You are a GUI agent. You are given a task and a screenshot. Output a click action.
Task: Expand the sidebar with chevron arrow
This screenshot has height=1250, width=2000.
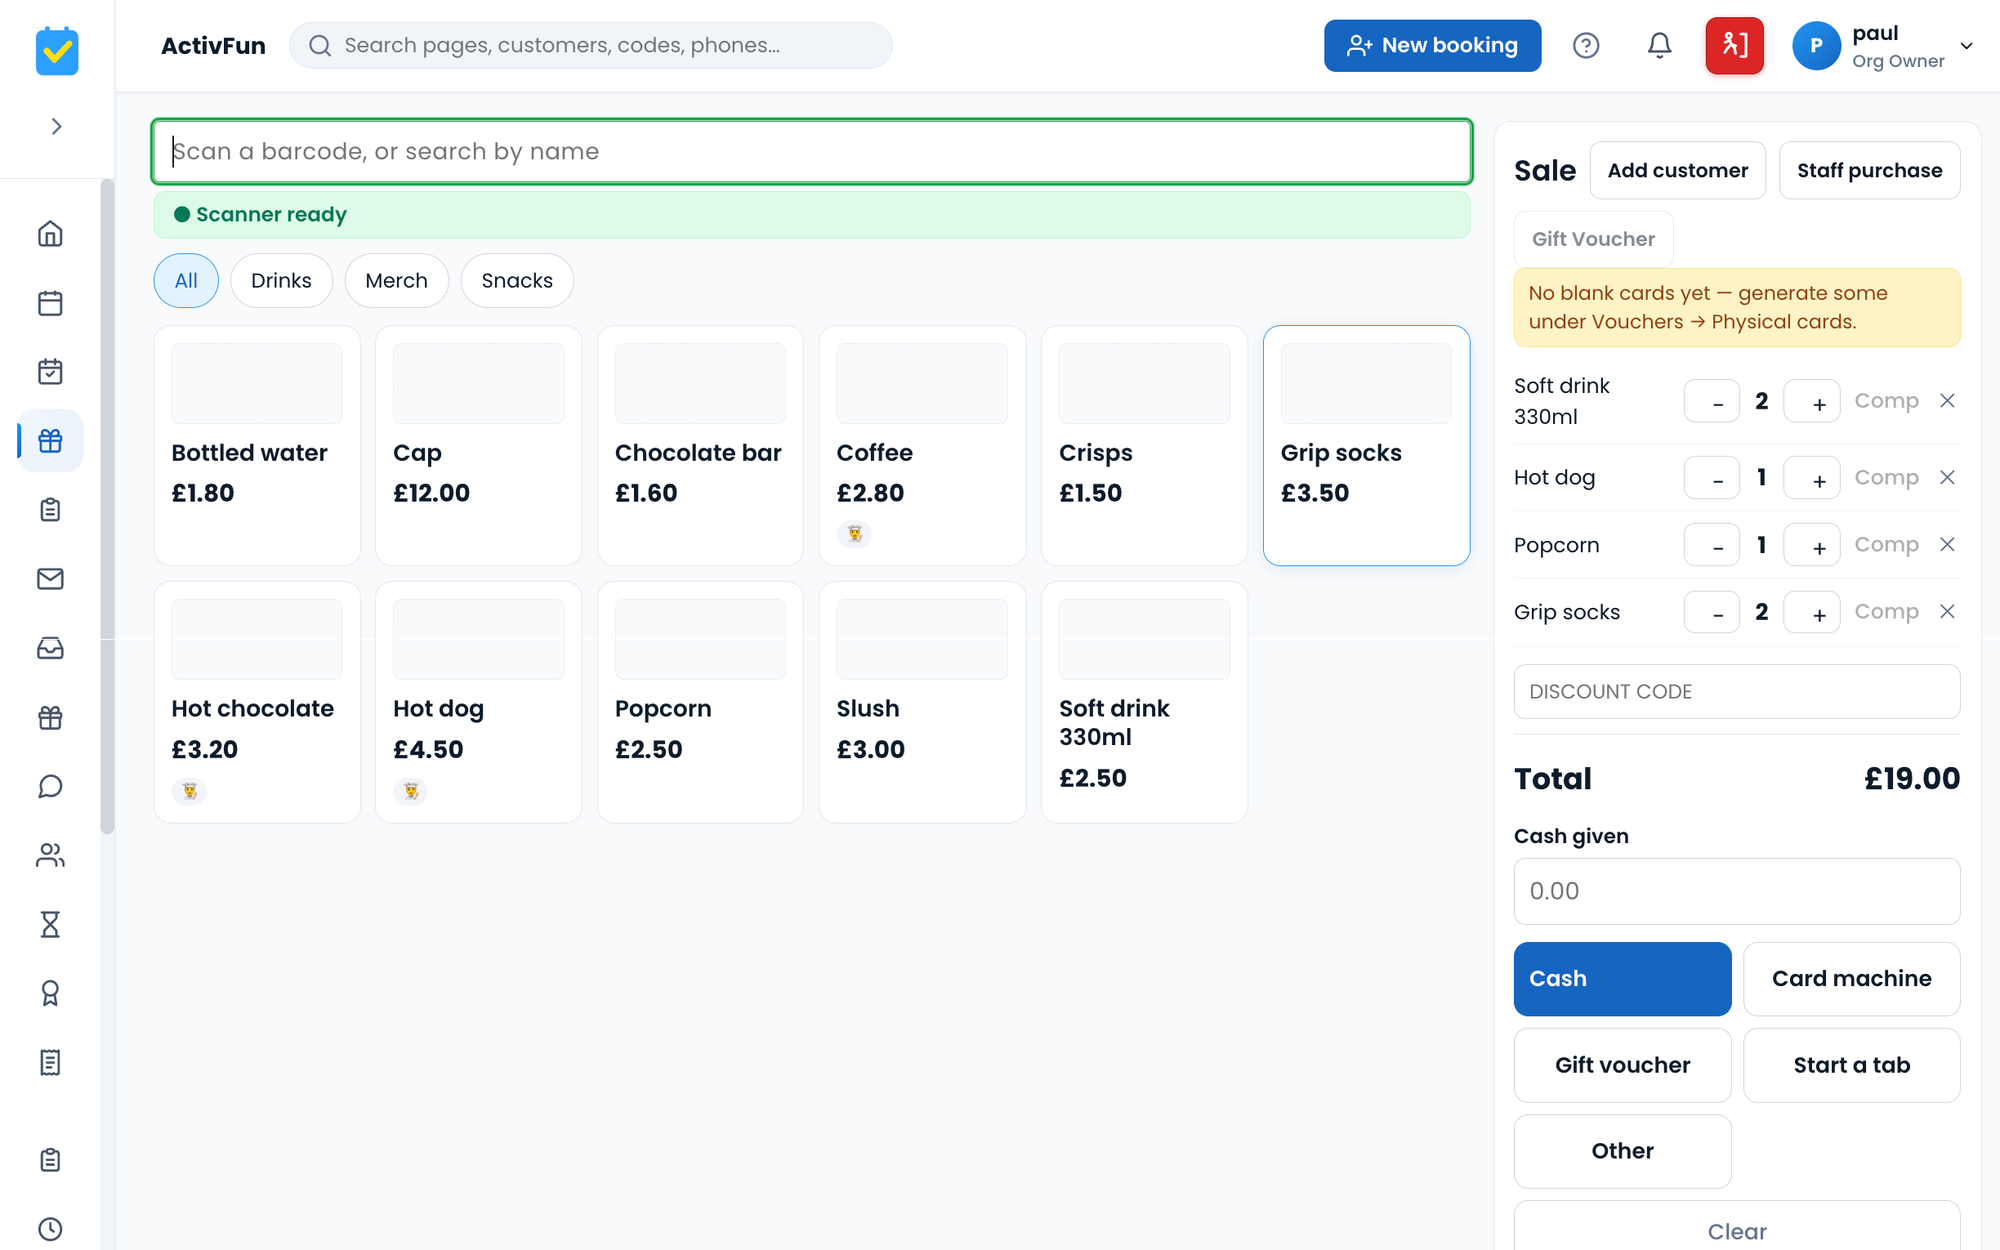57,126
